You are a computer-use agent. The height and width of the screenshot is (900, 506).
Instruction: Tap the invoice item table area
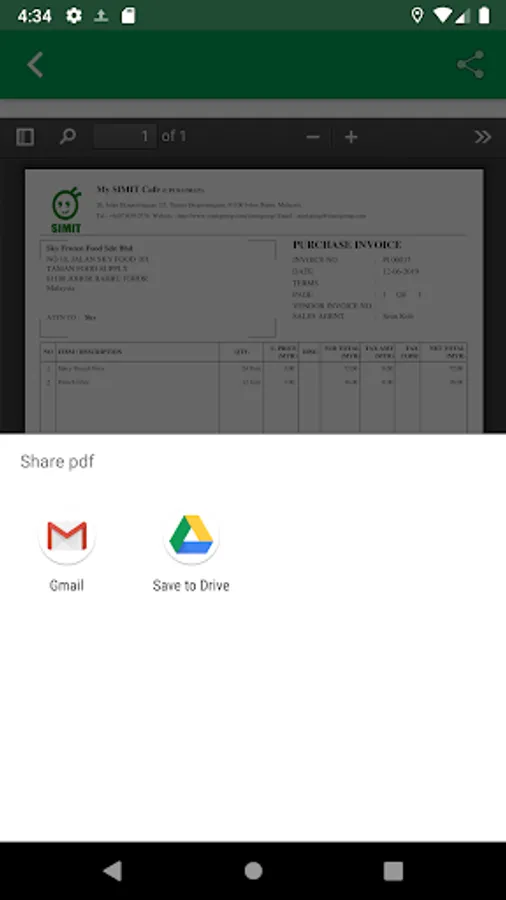click(253, 387)
